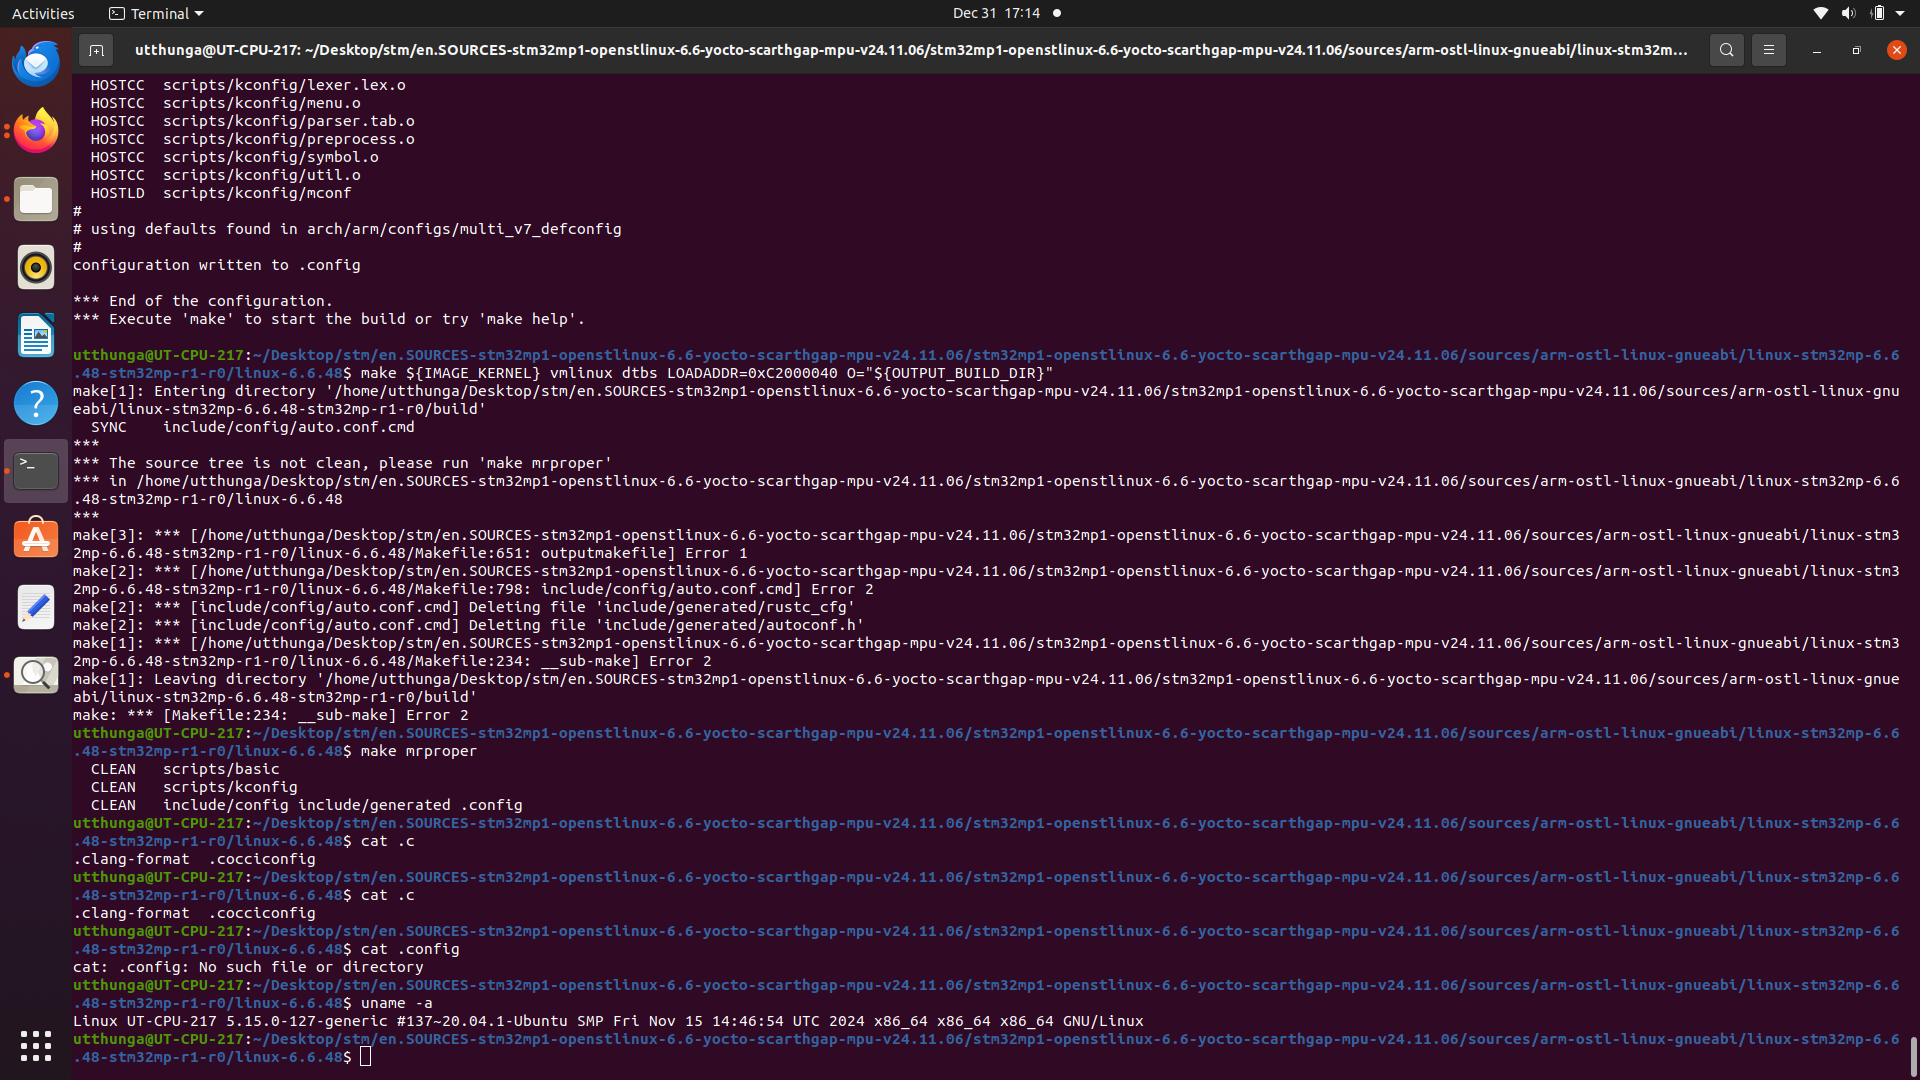Open LibreOffice Writer from dock
The height and width of the screenshot is (1080, 1920).
click(x=36, y=335)
